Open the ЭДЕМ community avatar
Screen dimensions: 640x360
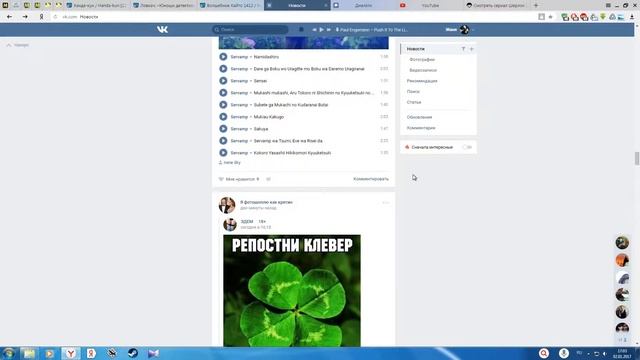click(x=230, y=224)
